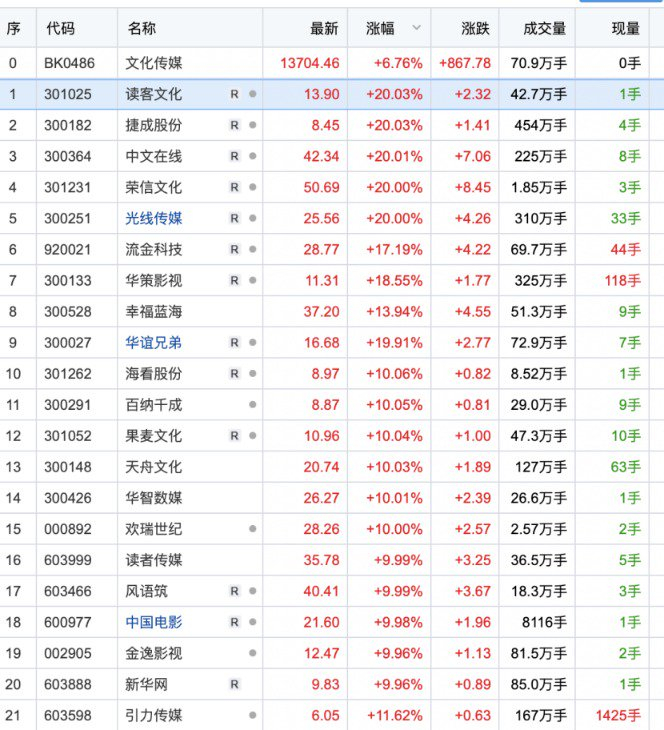The image size is (664, 730).
Task: Sort by the 成交量 column header
Action: [x=544, y=28]
